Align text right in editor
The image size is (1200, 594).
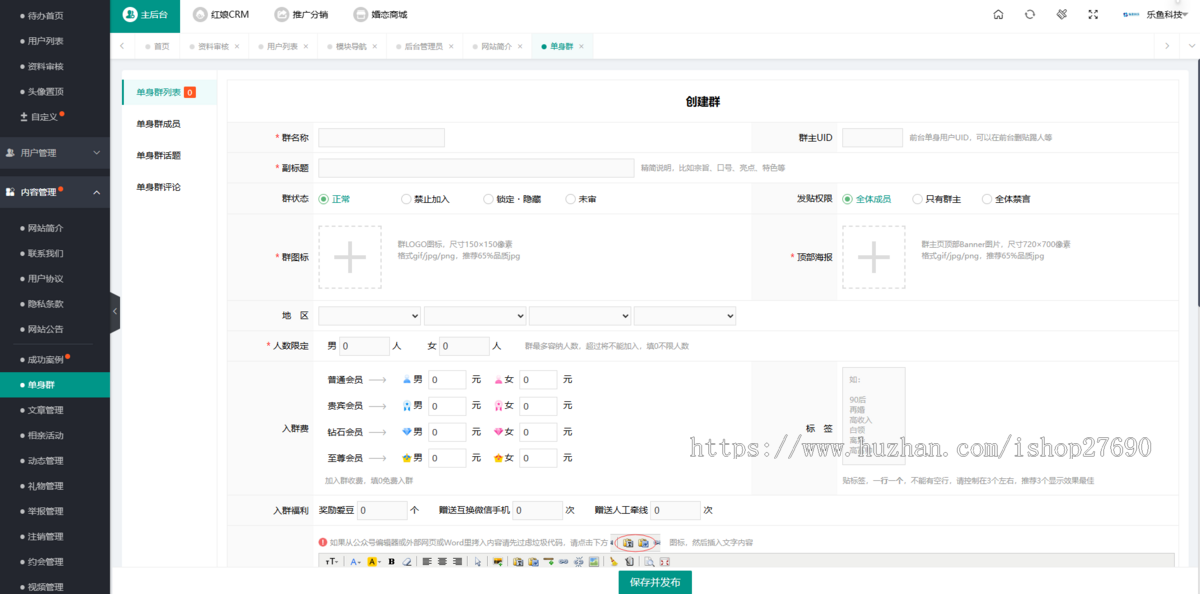(457, 562)
